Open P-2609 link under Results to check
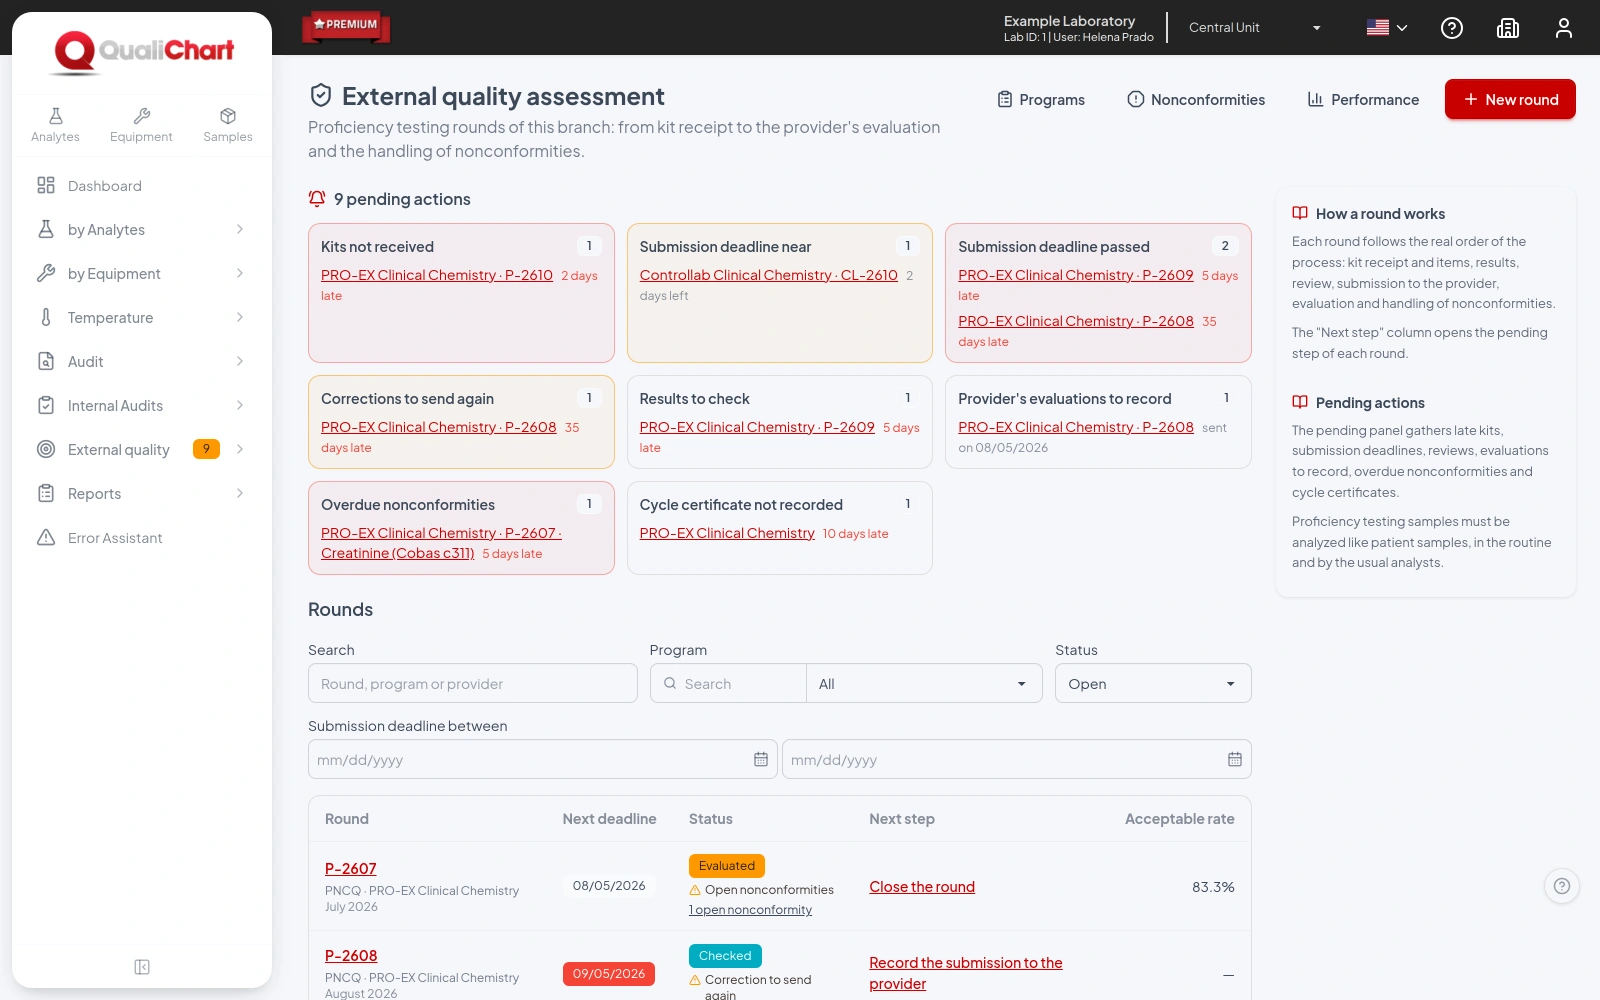Screen dimensions: 1600x1000 pos(757,427)
